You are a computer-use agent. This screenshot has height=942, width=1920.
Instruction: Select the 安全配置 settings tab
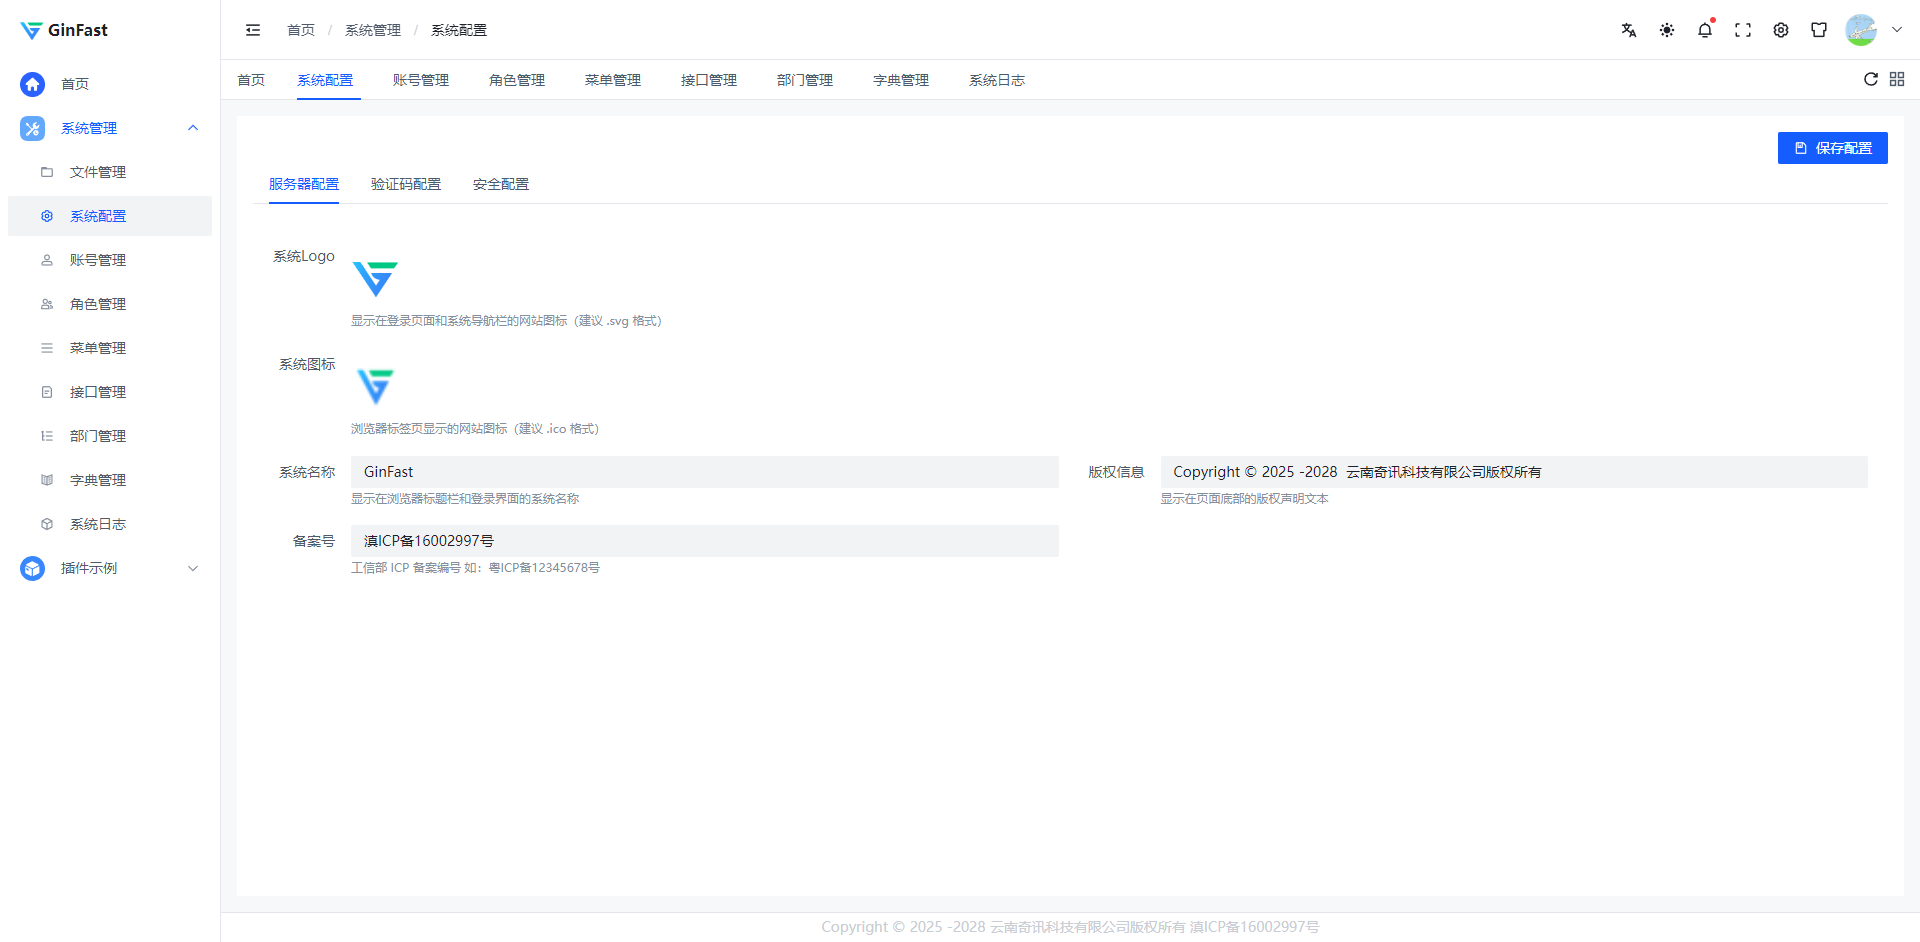pyautogui.click(x=501, y=184)
